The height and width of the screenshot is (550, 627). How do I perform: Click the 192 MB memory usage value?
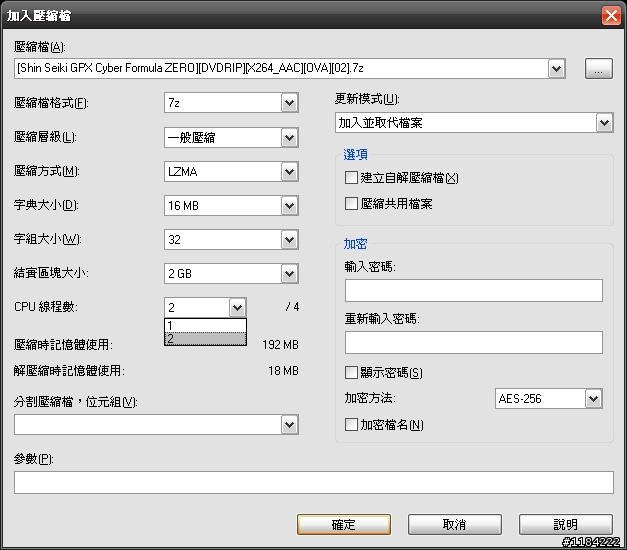pos(280,345)
